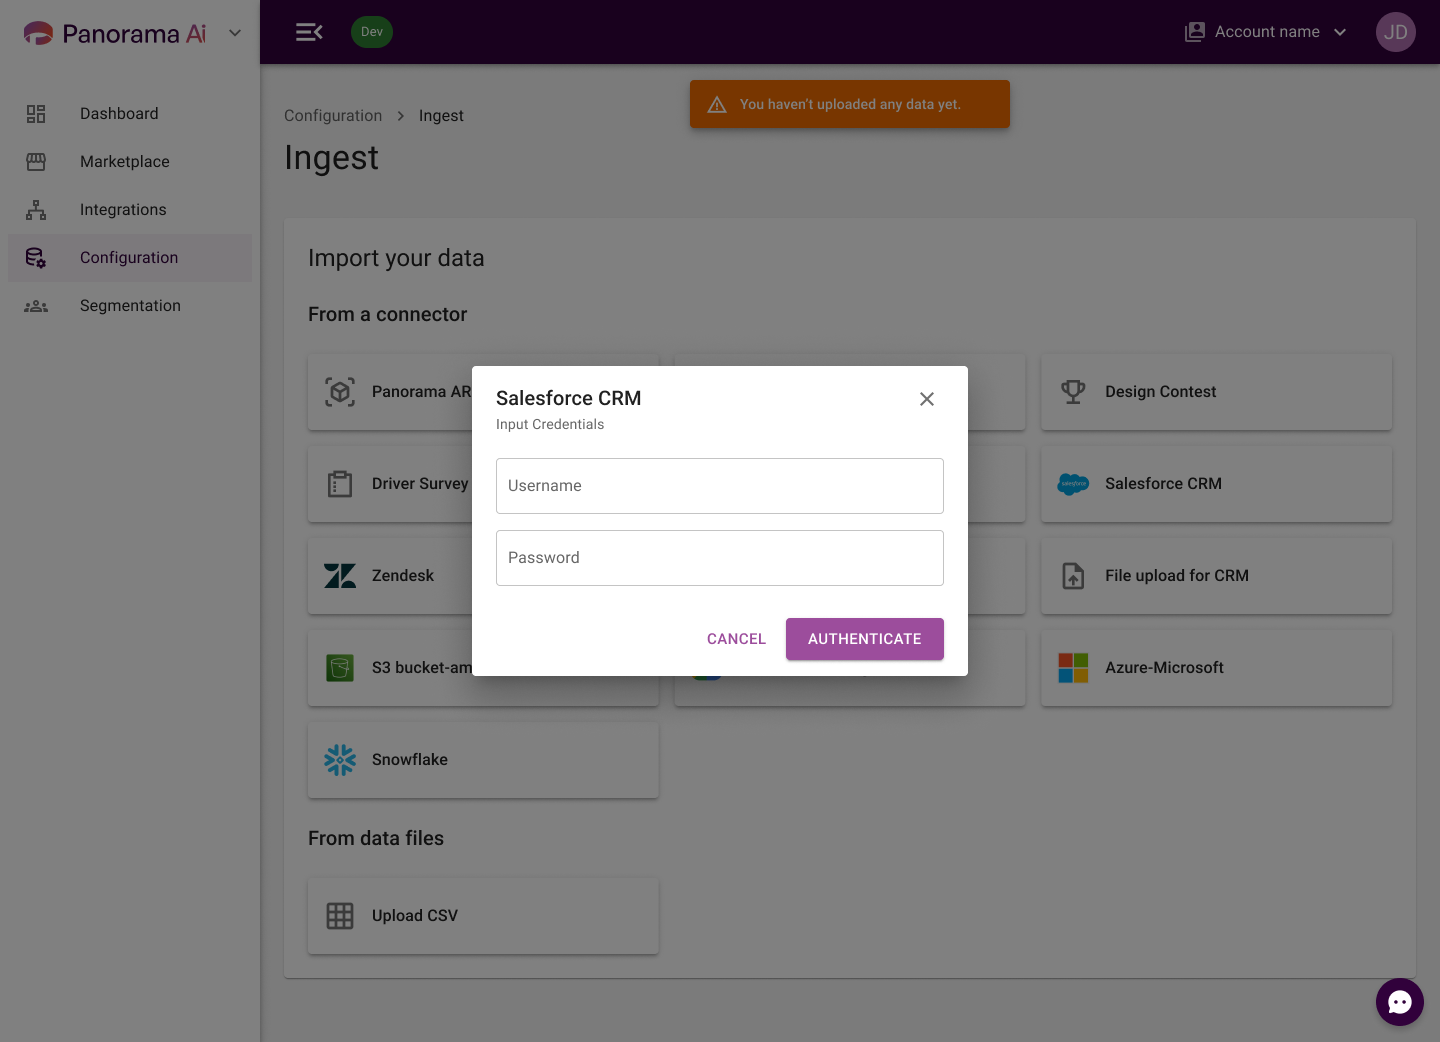Viewport: 1440px width, 1042px height.
Task: Click the File upload for CRM icon
Action: click(1073, 576)
